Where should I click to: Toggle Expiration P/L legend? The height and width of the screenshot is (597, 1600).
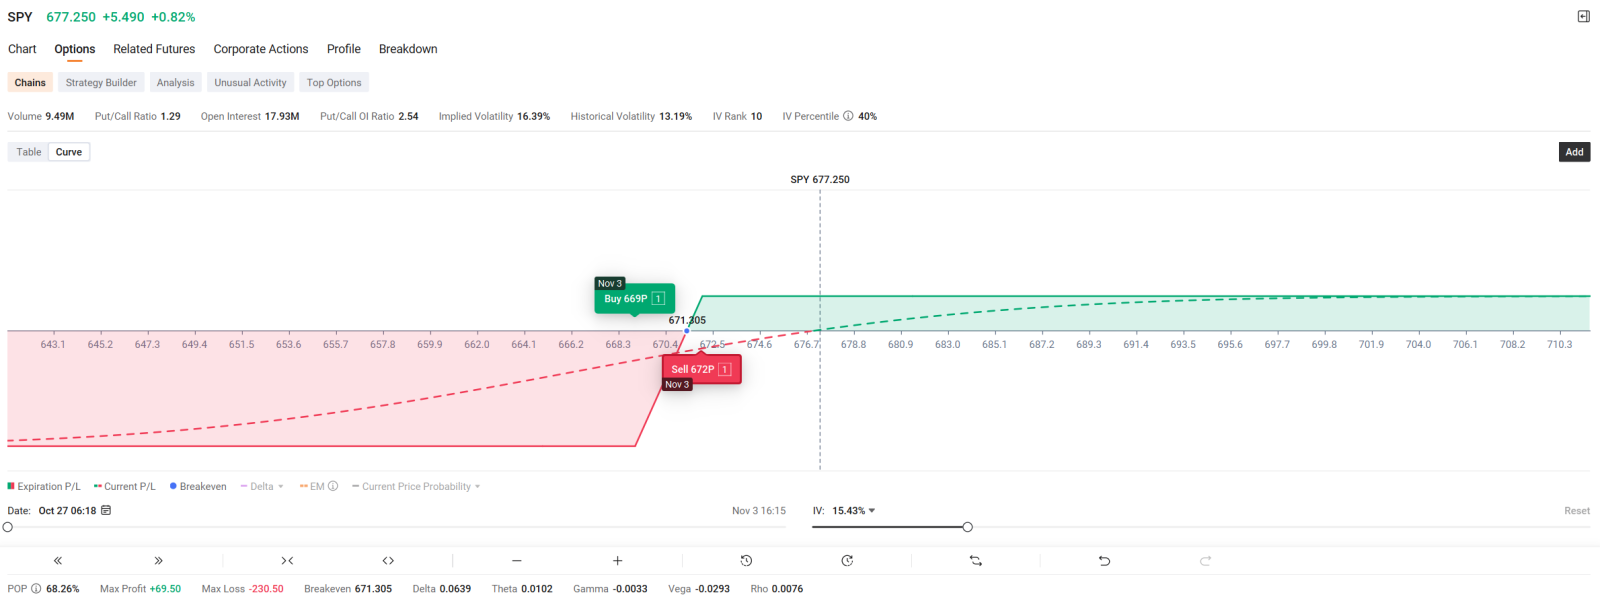coord(44,487)
